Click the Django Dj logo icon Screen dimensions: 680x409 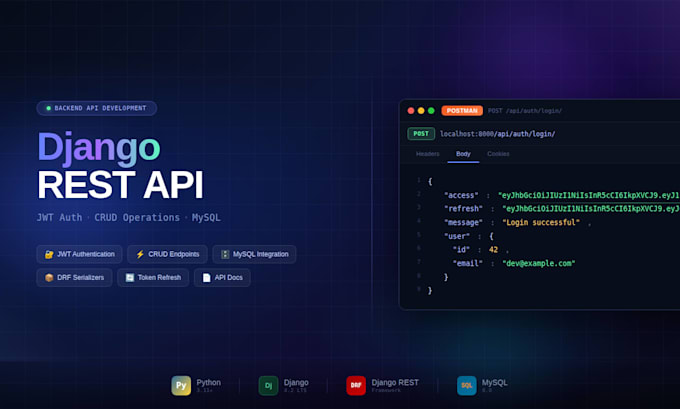coord(268,386)
